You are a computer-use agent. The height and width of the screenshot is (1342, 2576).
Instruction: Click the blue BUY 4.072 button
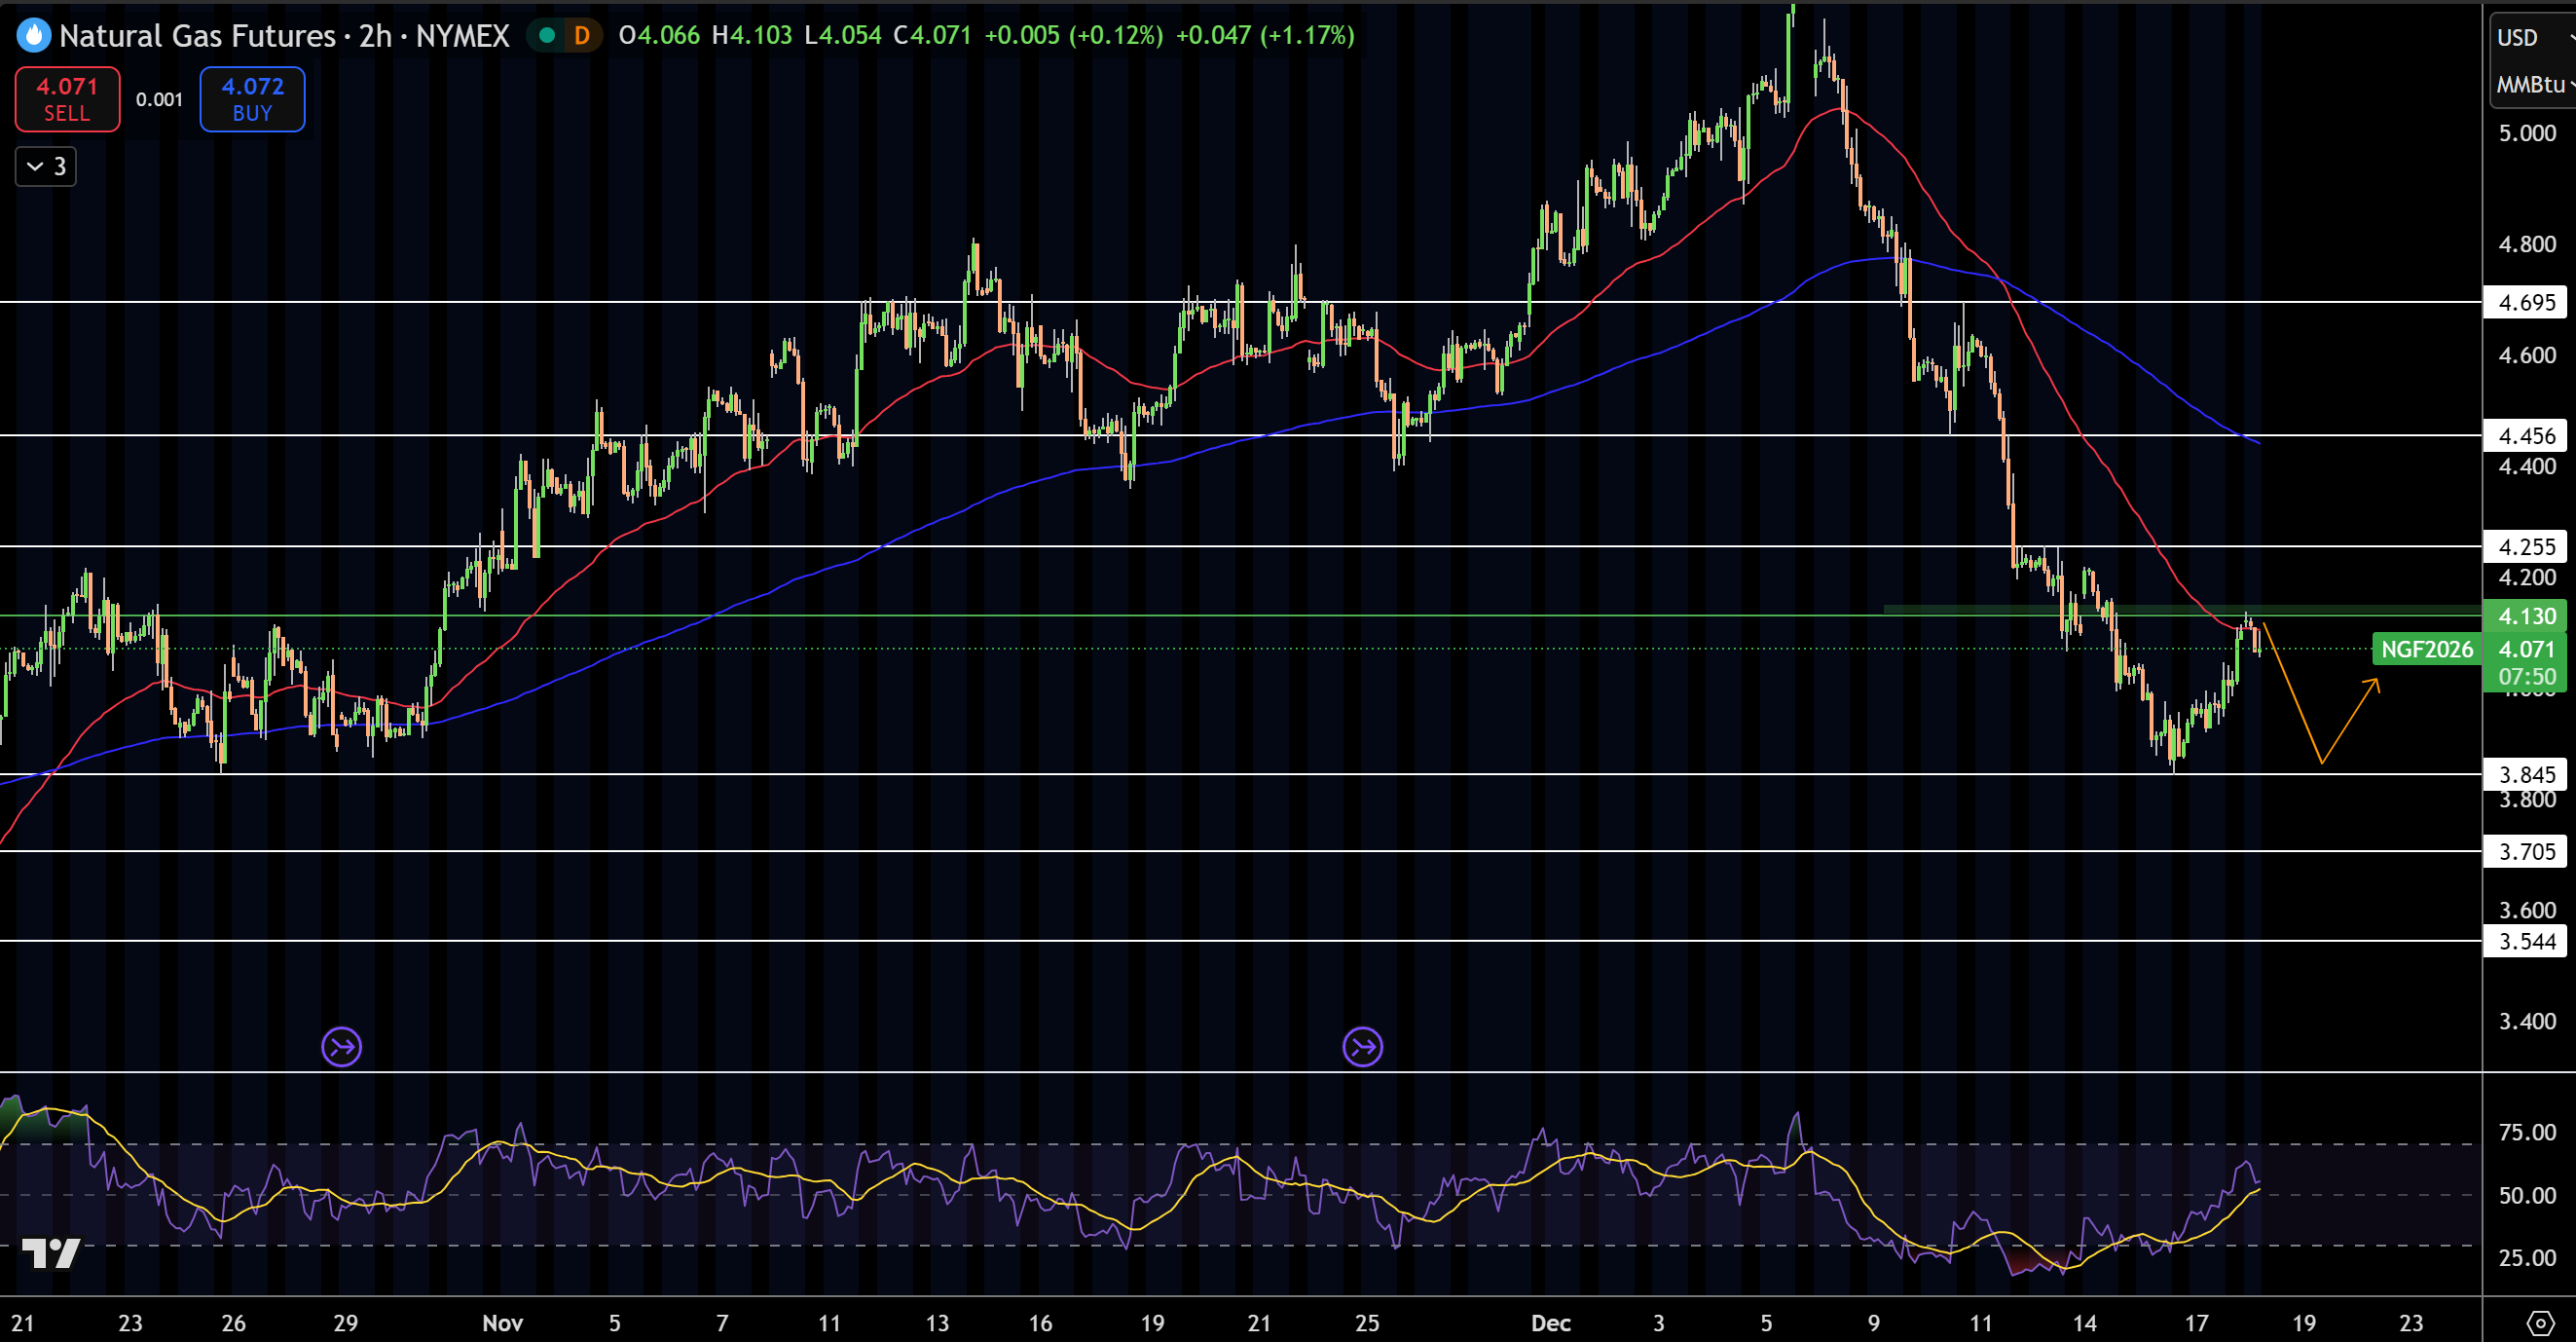tap(252, 99)
